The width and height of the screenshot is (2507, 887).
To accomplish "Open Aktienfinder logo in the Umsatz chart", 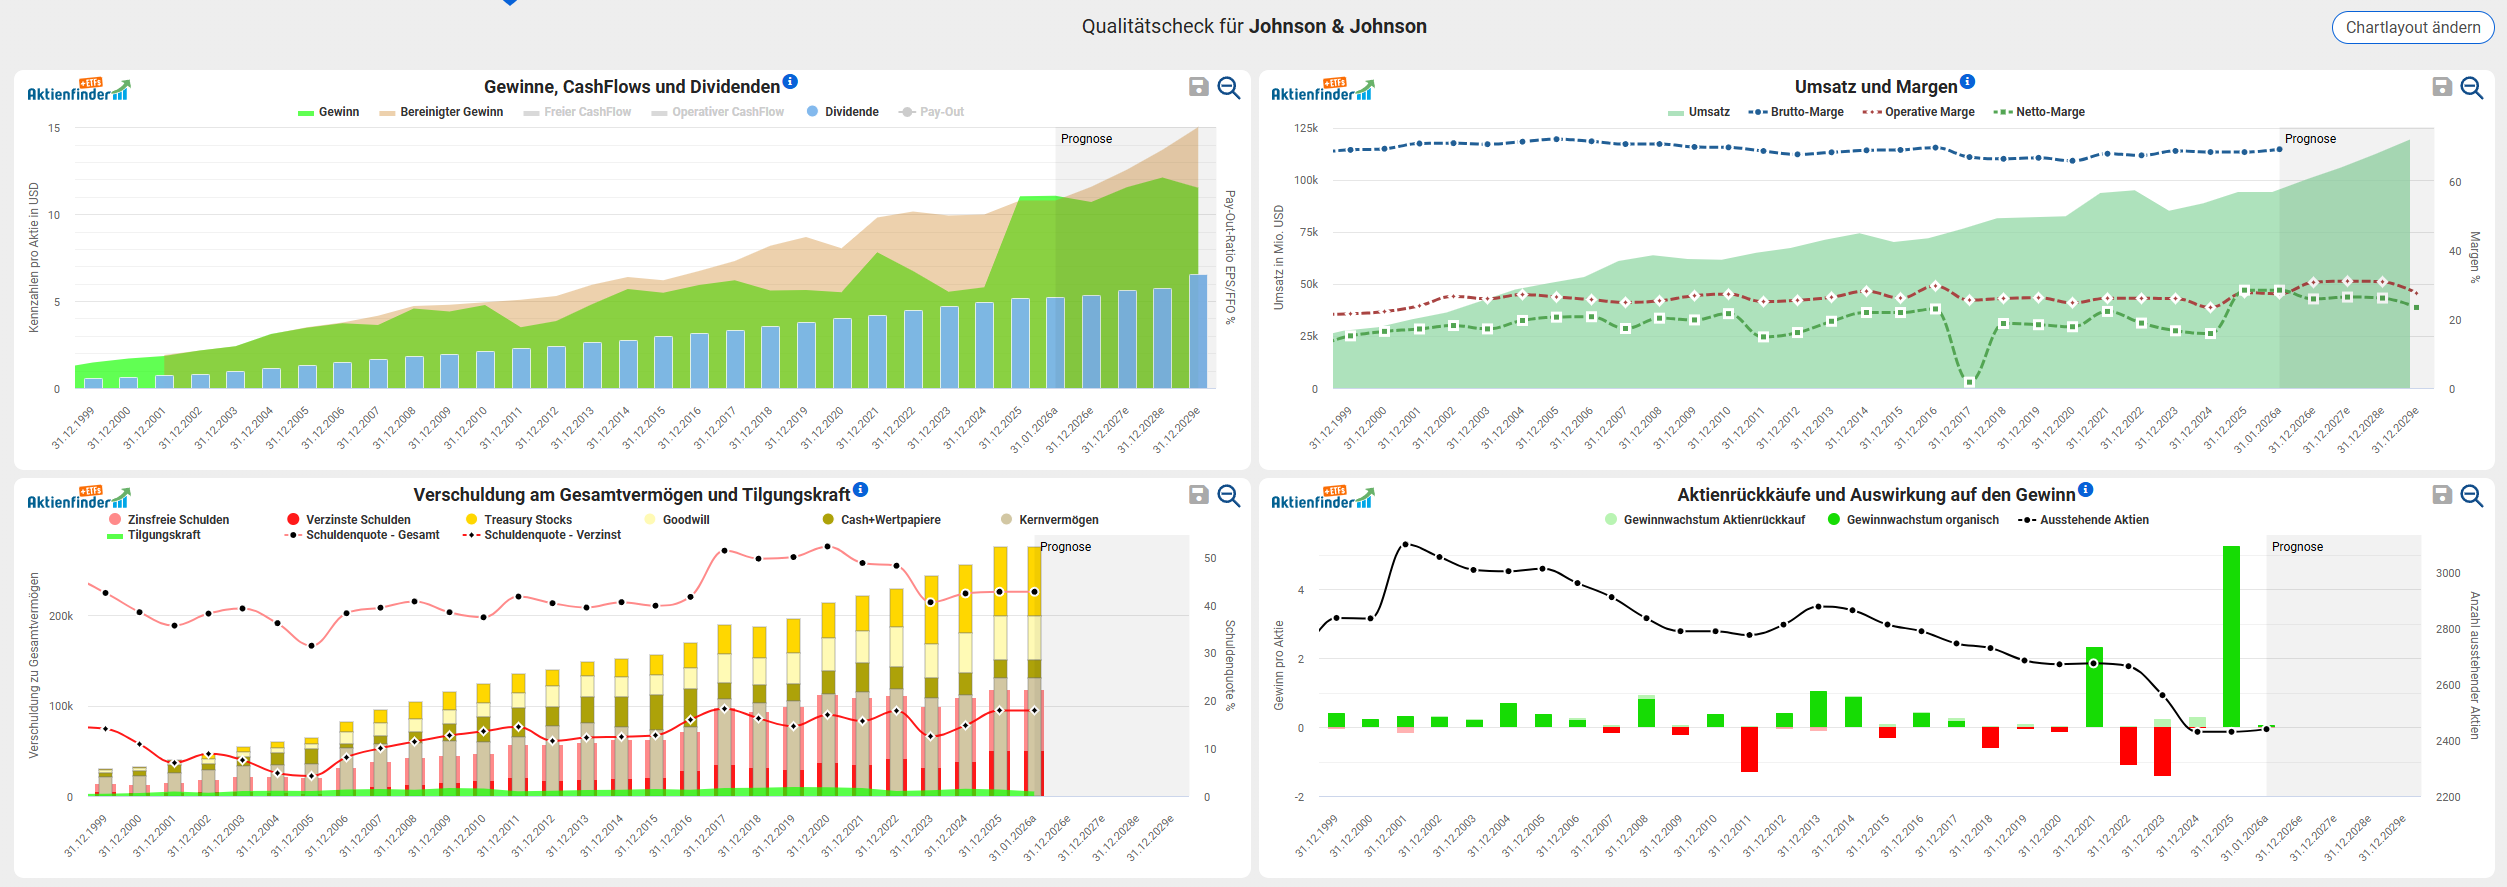I will click(1322, 90).
